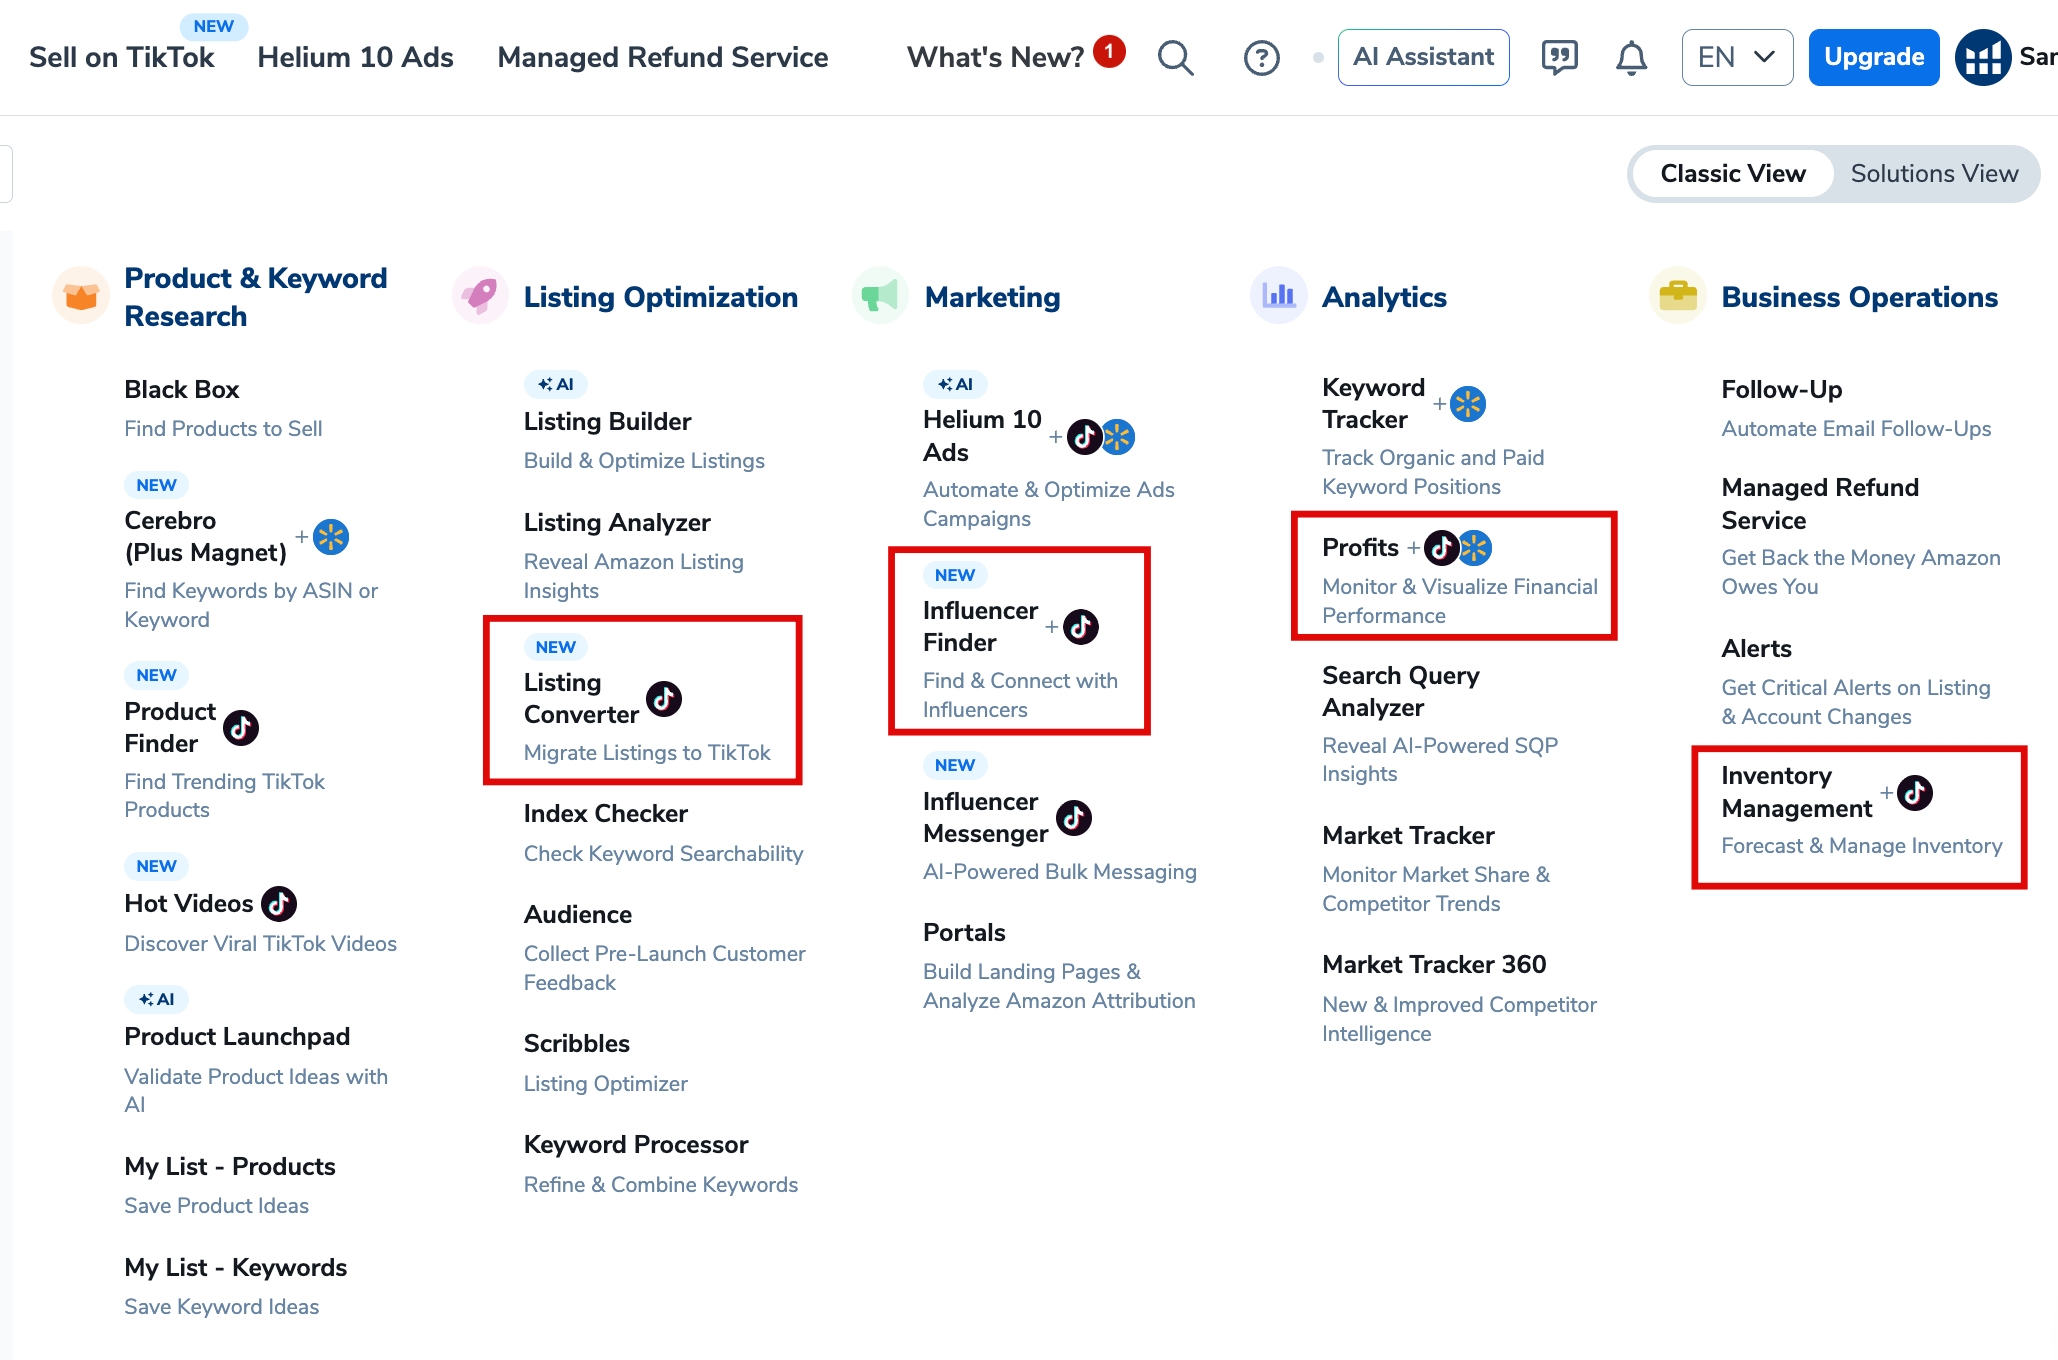Open the search magnifier icon
This screenshot has height=1360, width=2058.
1175,57
